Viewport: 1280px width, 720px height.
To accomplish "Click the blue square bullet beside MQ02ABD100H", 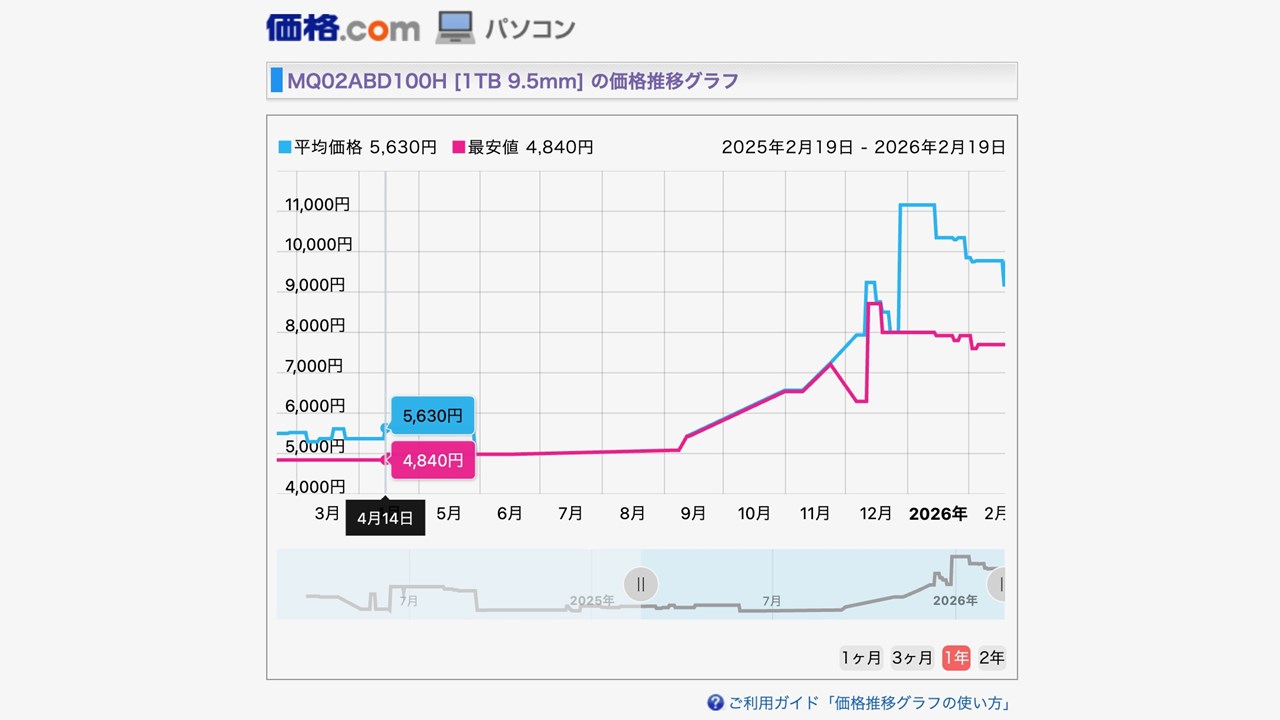I will click(x=277, y=80).
